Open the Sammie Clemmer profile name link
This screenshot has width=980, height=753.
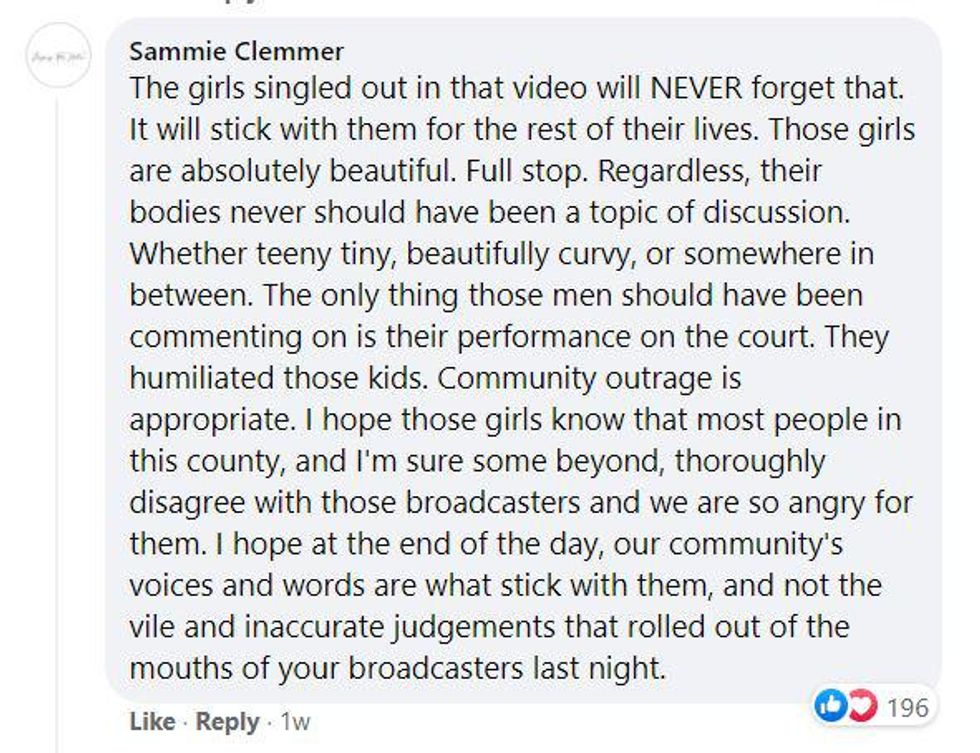click(x=236, y=51)
